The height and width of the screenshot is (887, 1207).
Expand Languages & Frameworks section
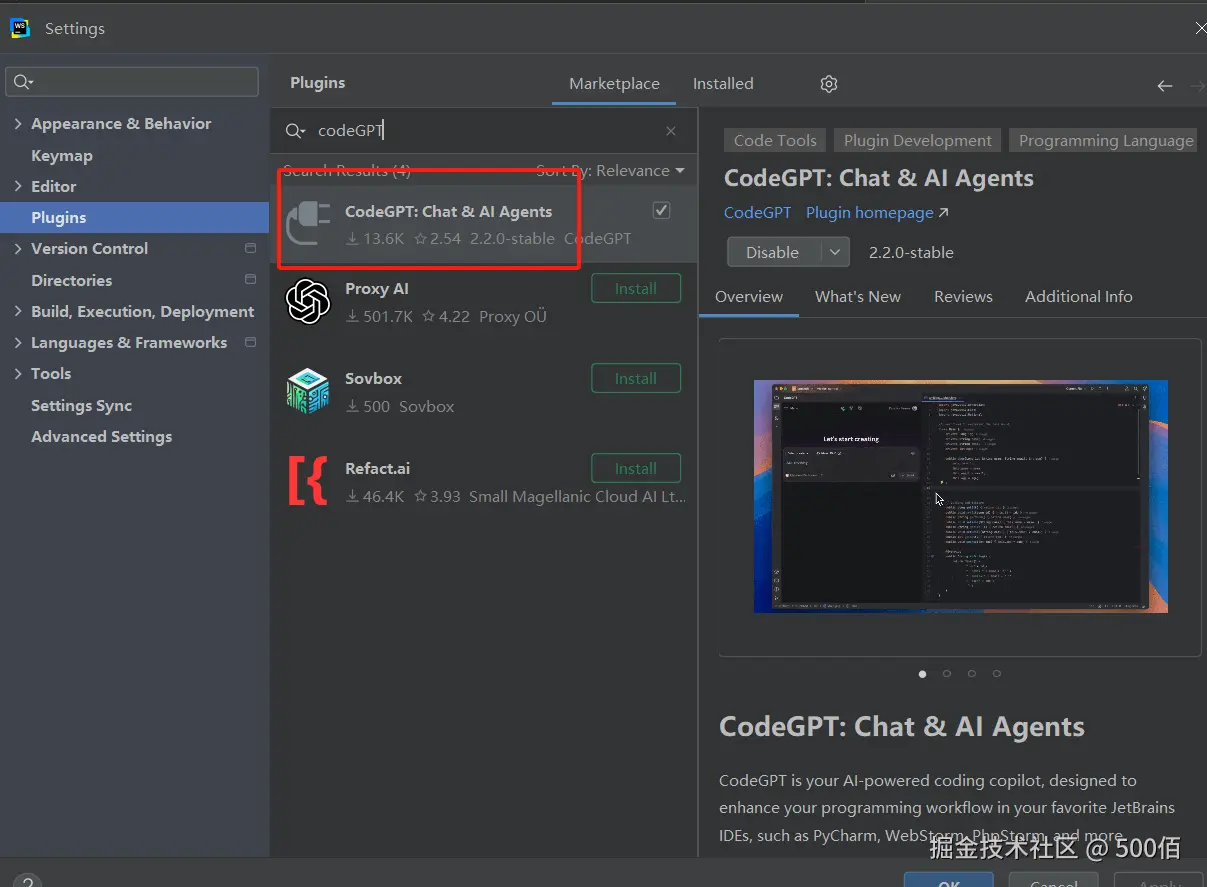[x=18, y=342]
